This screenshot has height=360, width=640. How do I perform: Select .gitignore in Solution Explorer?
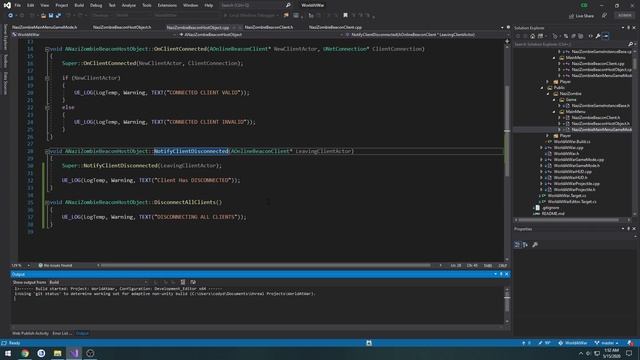point(550,208)
